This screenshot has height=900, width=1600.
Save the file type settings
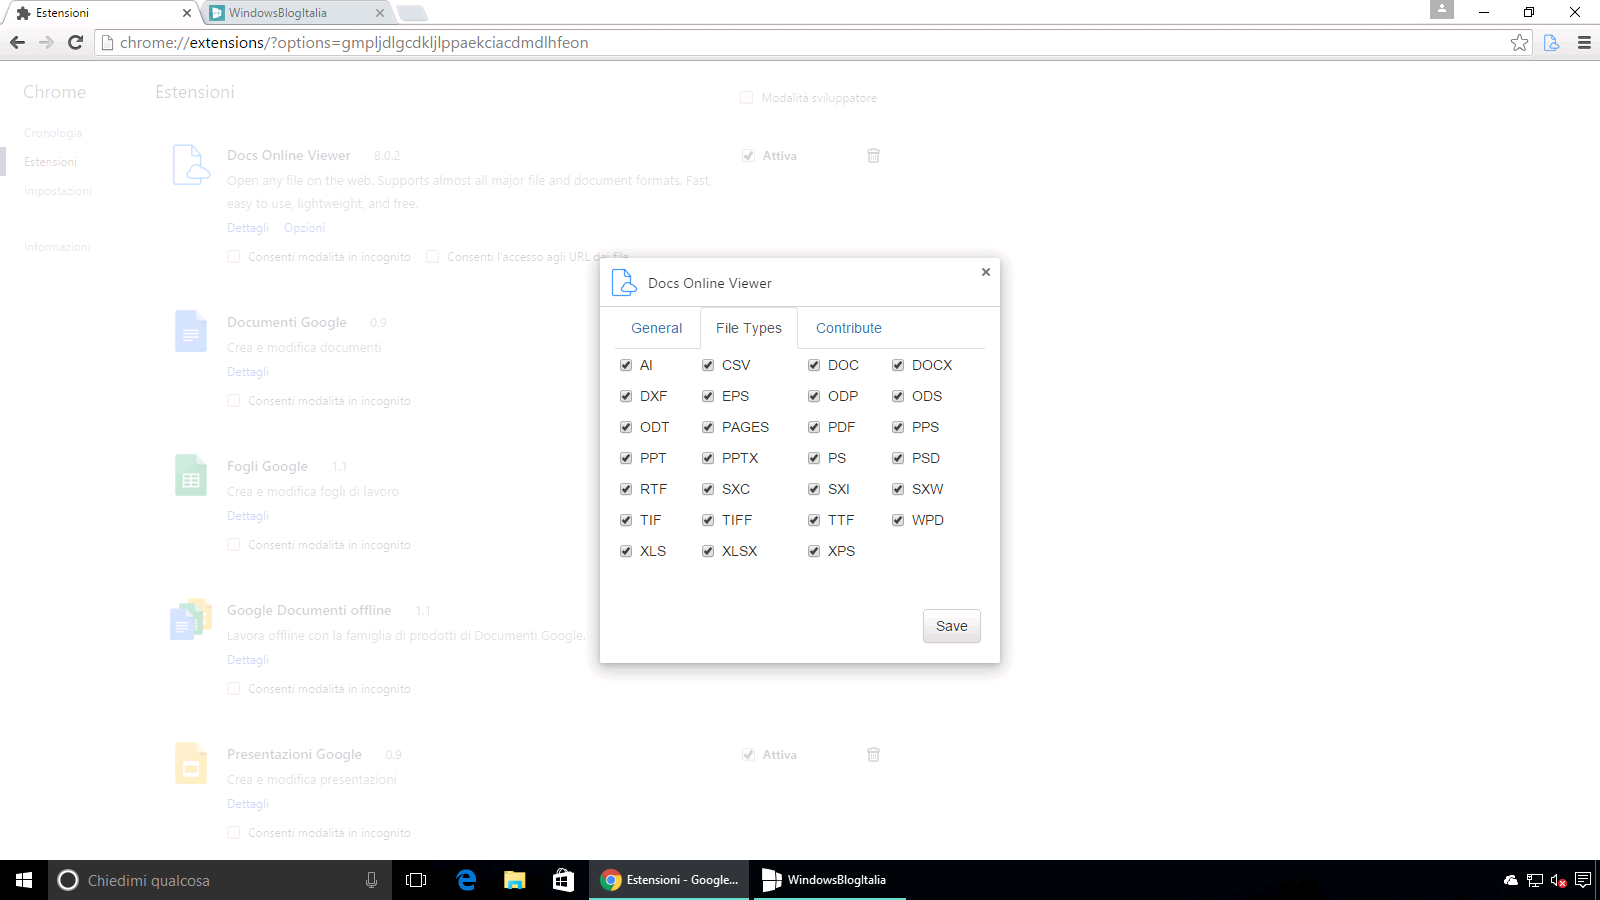coord(952,626)
